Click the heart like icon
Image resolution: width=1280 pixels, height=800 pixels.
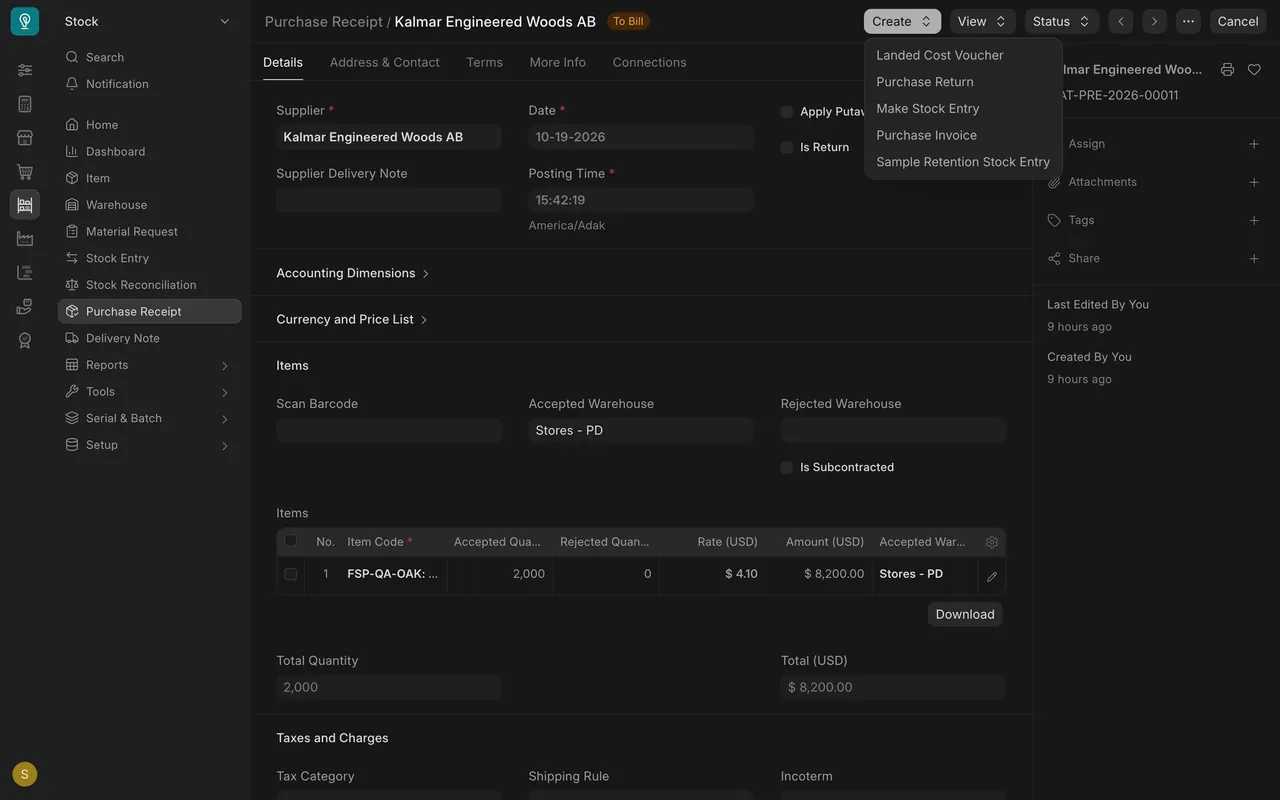click(1254, 70)
